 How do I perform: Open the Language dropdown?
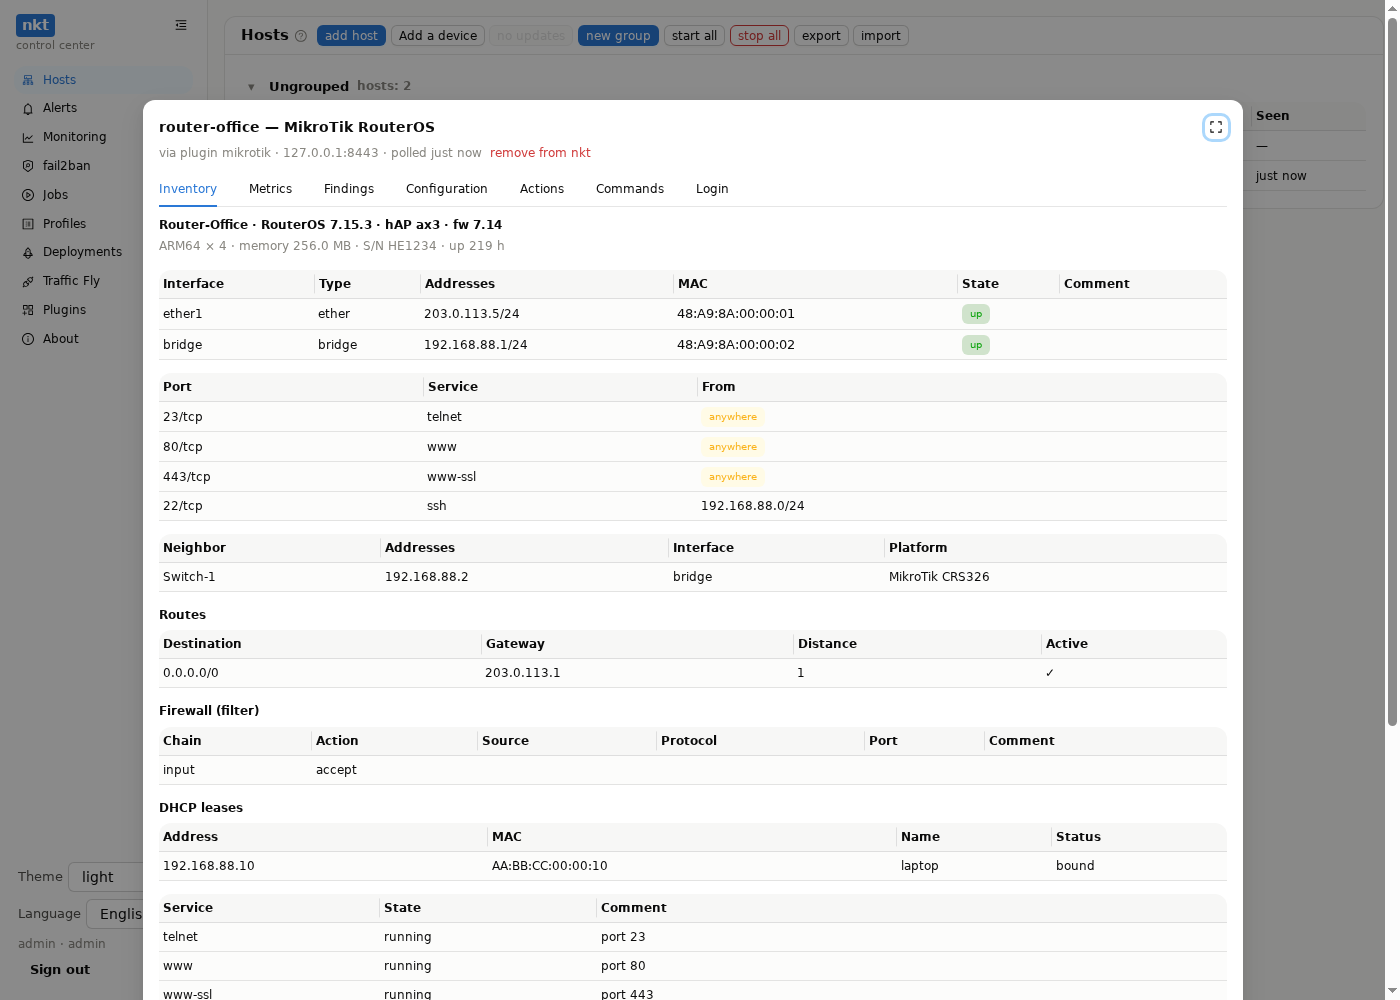tap(114, 914)
